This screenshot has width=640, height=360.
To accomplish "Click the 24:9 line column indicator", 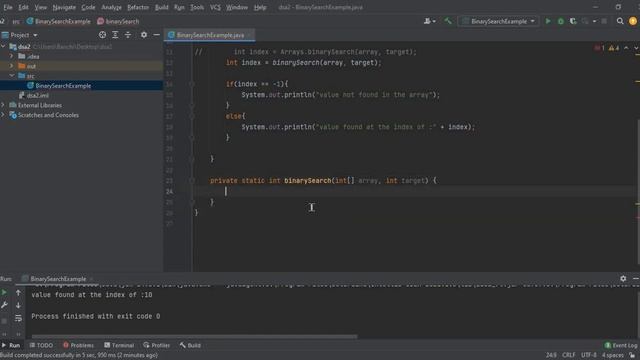I will coord(551,355).
